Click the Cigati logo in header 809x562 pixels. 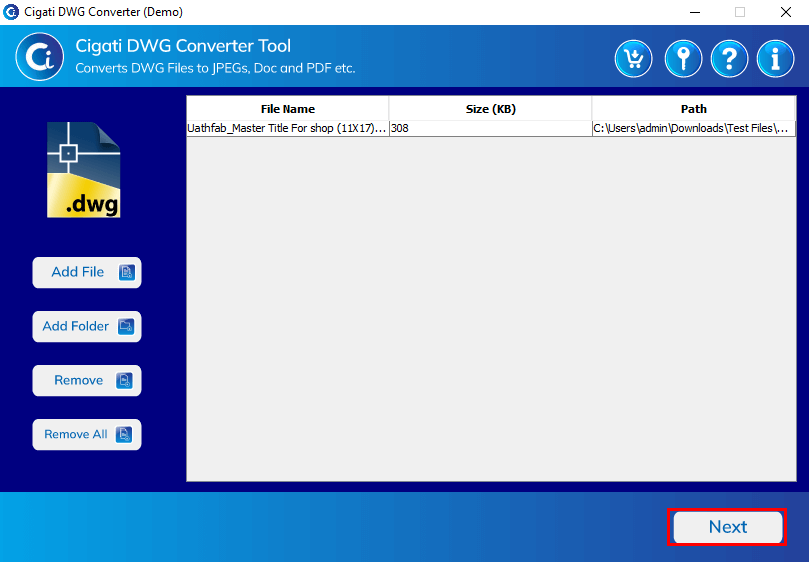40,57
